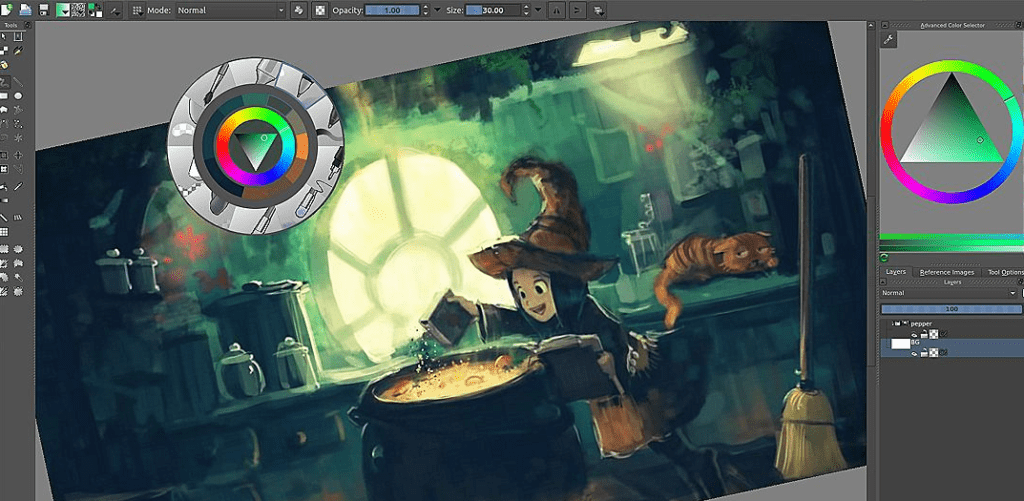This screenshot has width=1024, height=501.
Task: Click the Opacity spin arrows
Action: click(x=426, y=10)
